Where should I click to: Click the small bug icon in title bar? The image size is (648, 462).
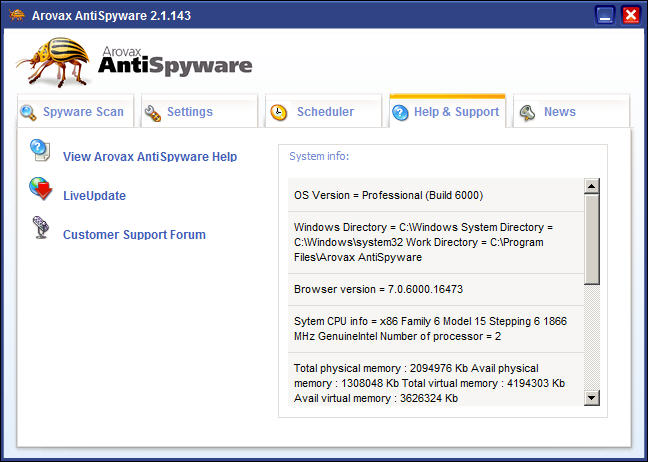coord(17,15)
